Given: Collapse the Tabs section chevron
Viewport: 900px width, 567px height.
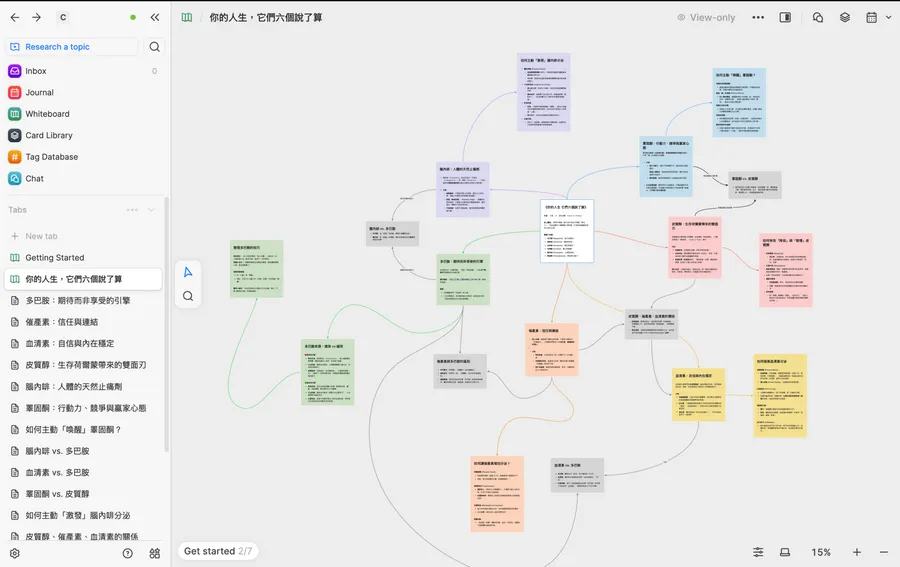Looking at the screenshot, I should click(152, 210).
